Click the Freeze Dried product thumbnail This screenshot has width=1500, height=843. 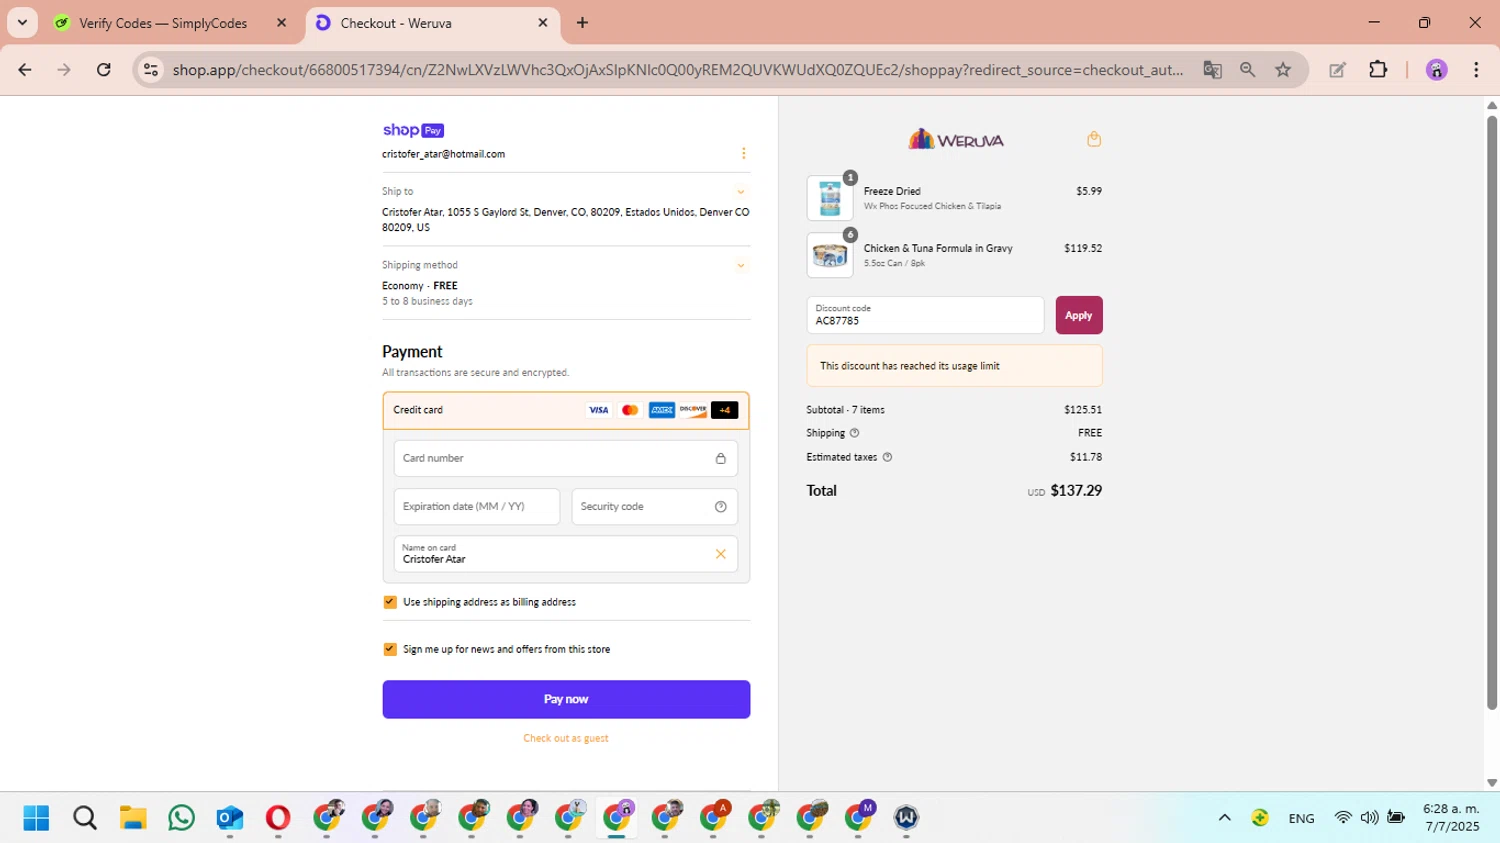[830, 198]
